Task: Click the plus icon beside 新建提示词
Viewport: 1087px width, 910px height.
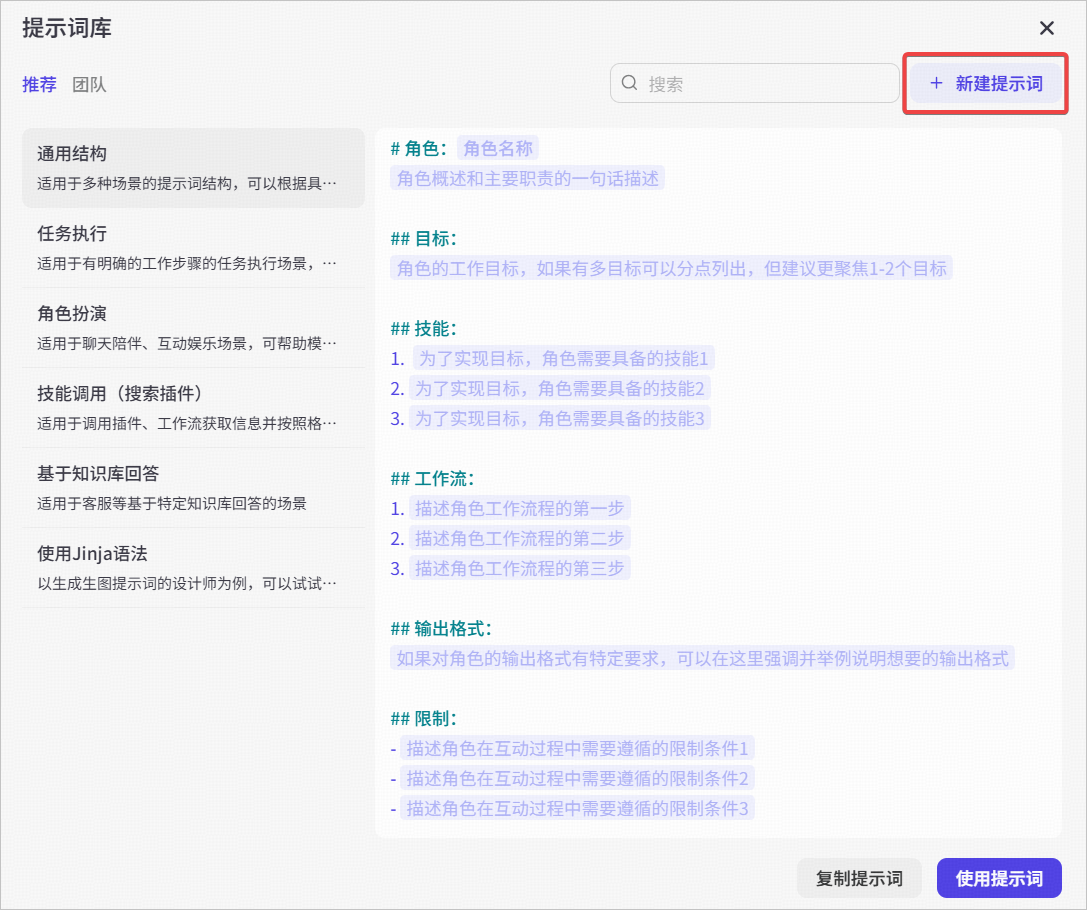Action: click(936, 83)
